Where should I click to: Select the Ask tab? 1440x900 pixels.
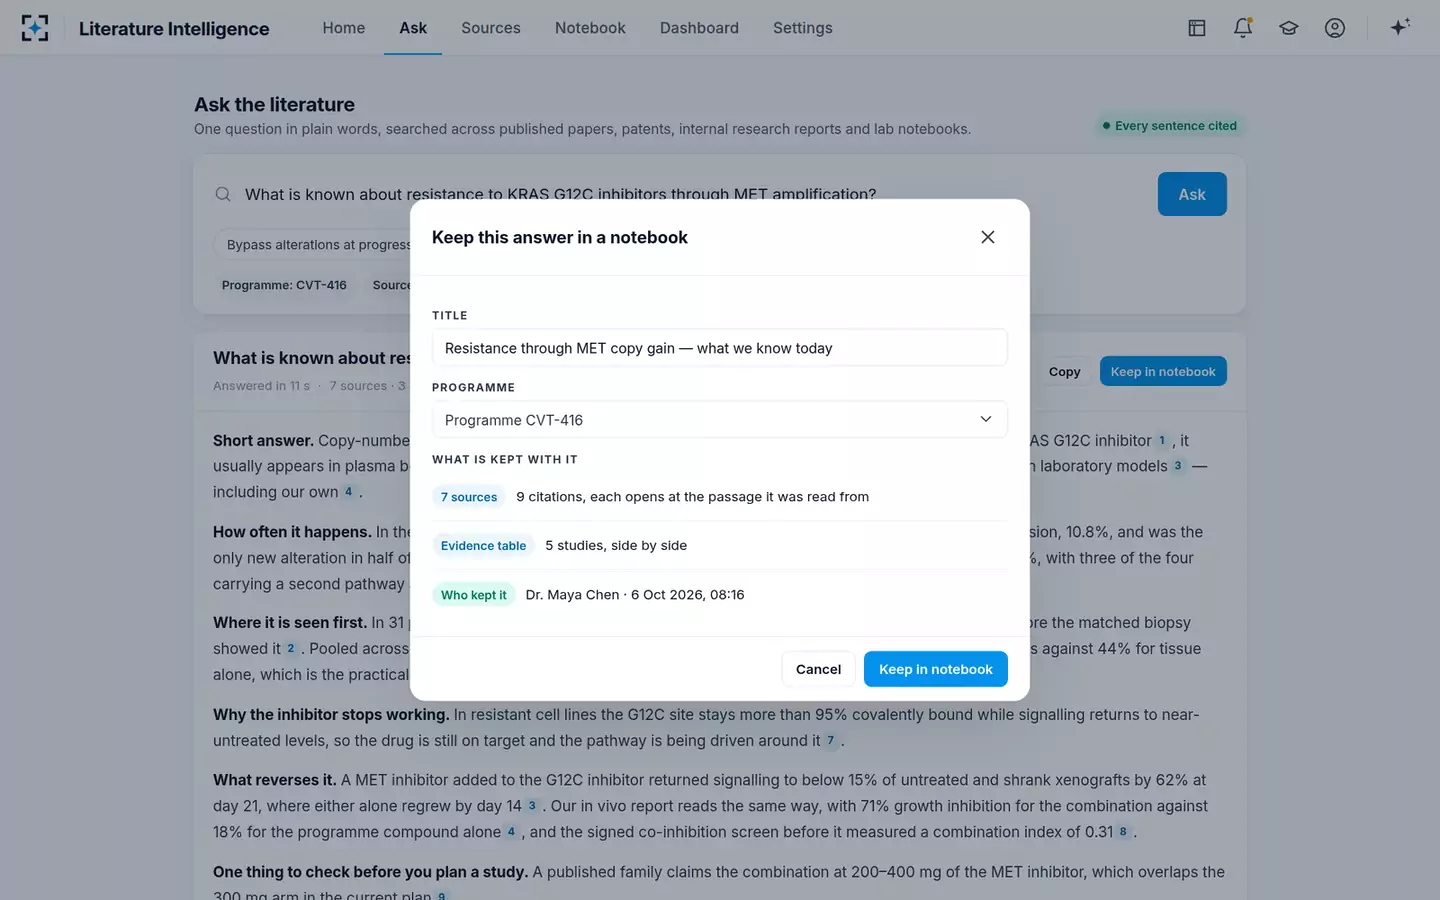coord(413,28)
